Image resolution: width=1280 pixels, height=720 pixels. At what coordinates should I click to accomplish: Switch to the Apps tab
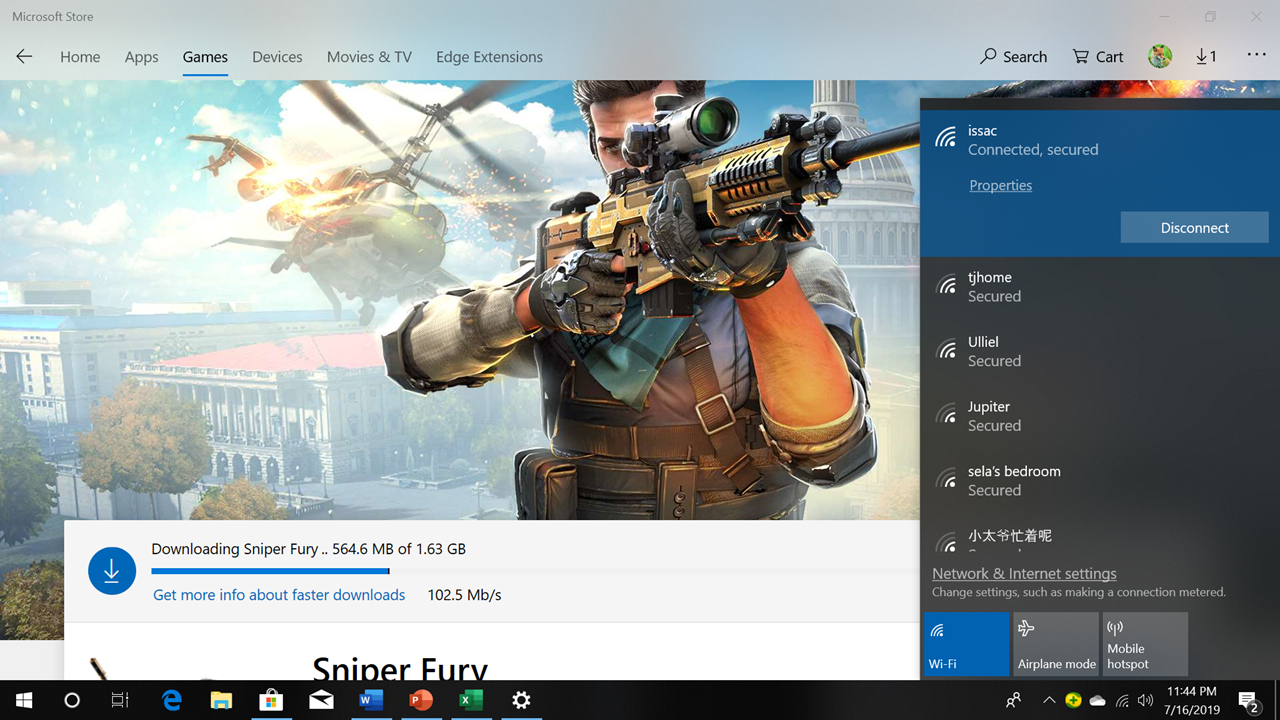tap(141, 57)
